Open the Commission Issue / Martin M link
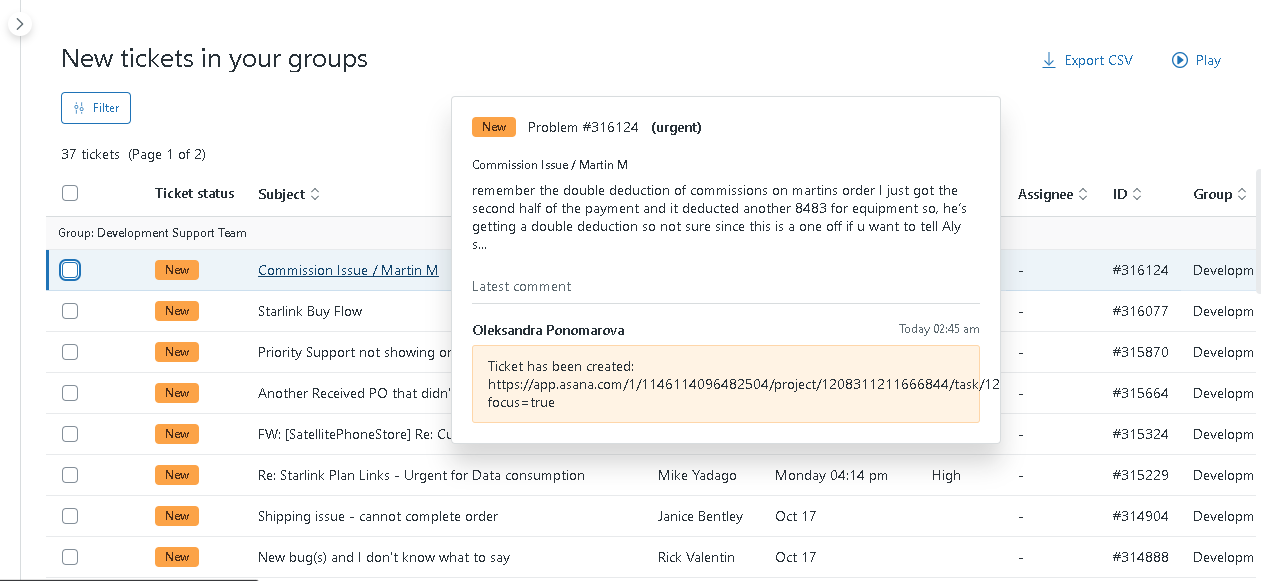Screen dimensions: 1261x581 [x=348, y=270]
